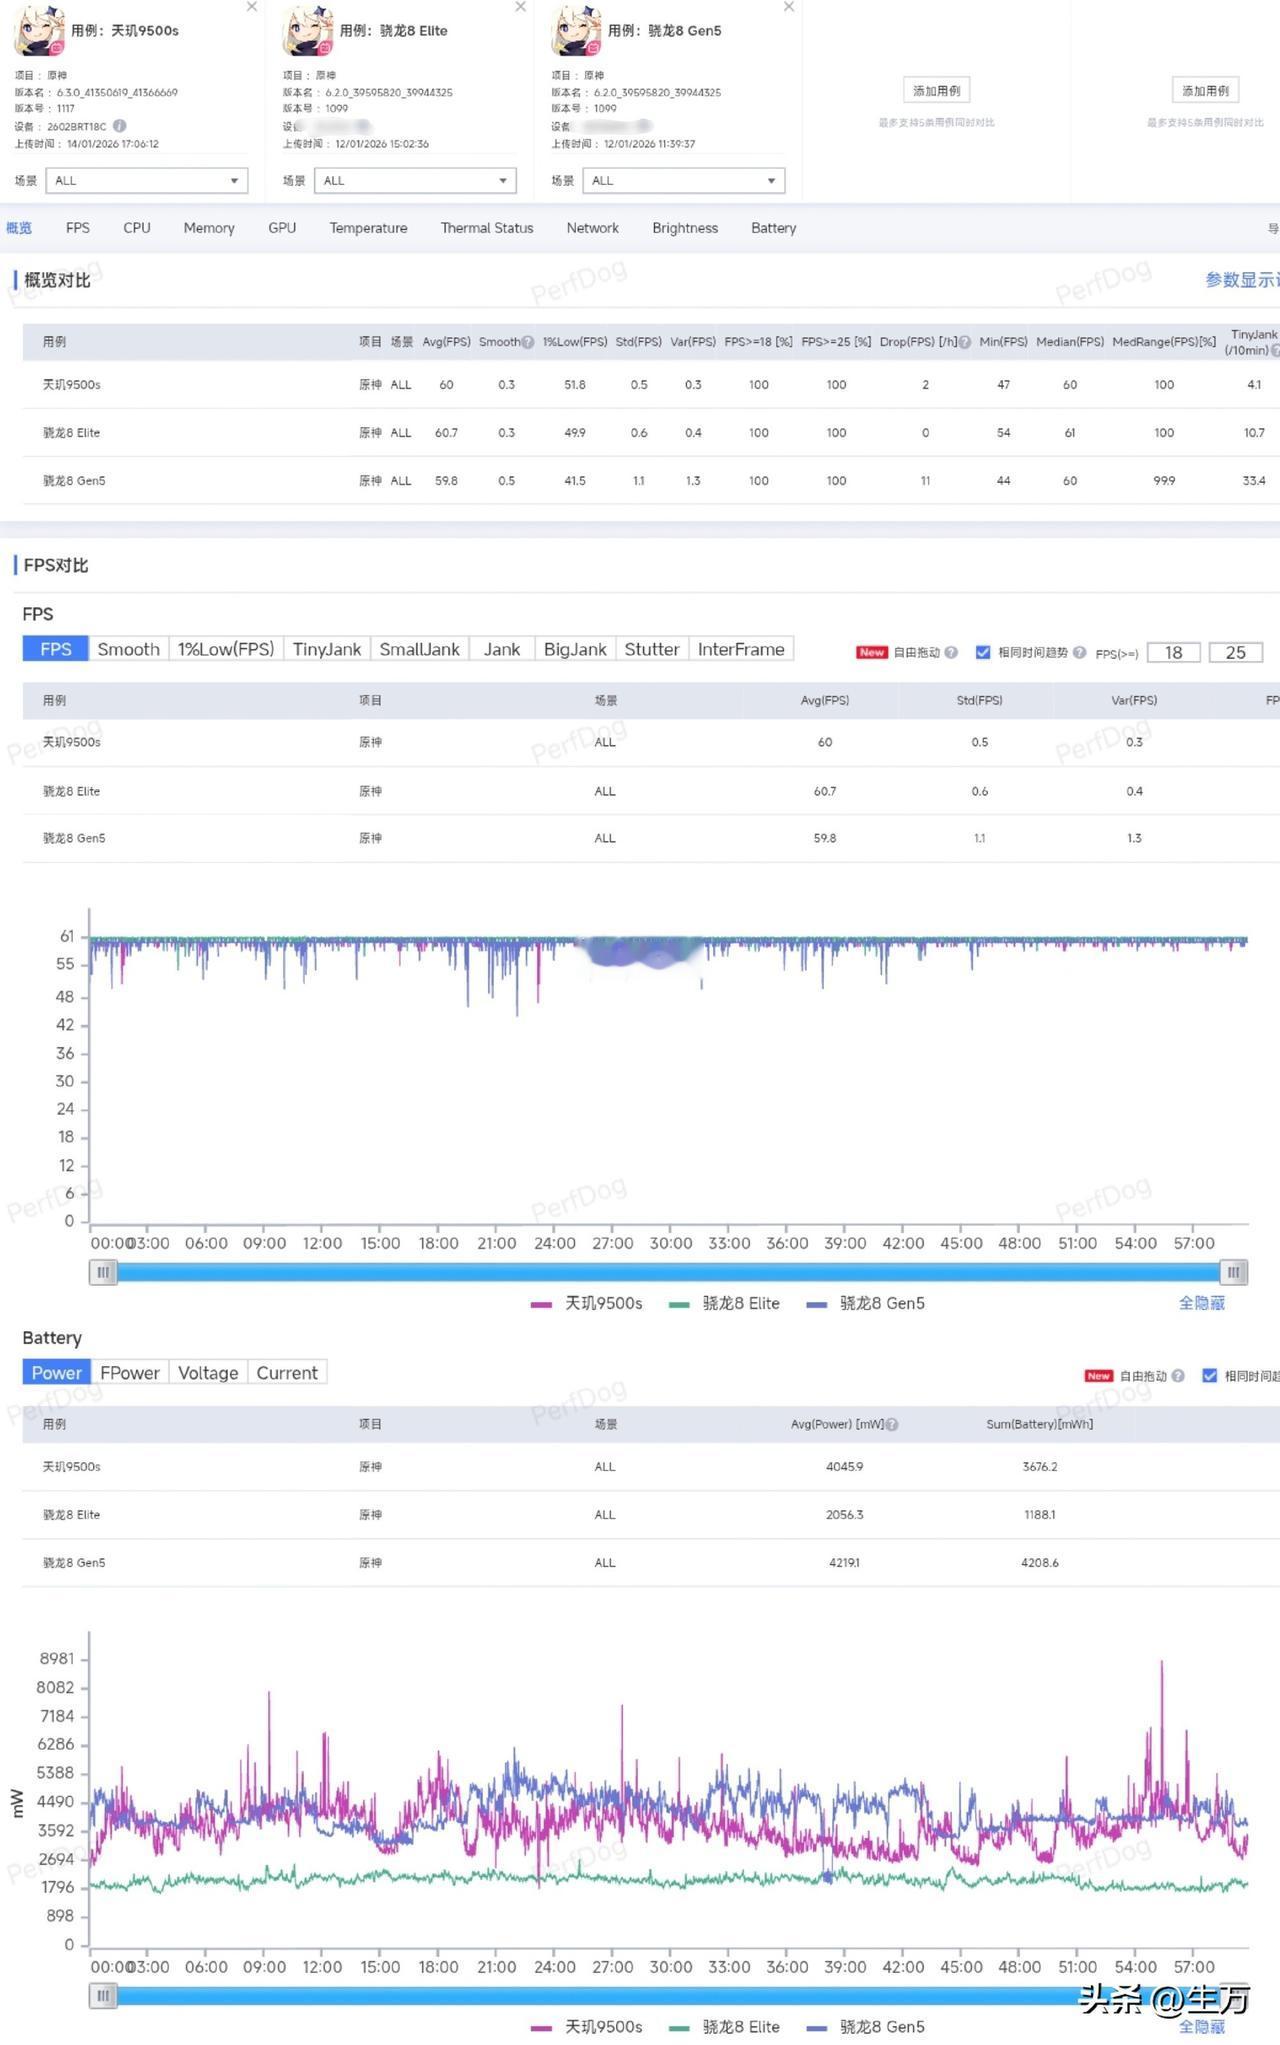Open the CPU tab in the navigation bar
1280x2045 pixels.
pyautogui.click(x=137, y=228)
